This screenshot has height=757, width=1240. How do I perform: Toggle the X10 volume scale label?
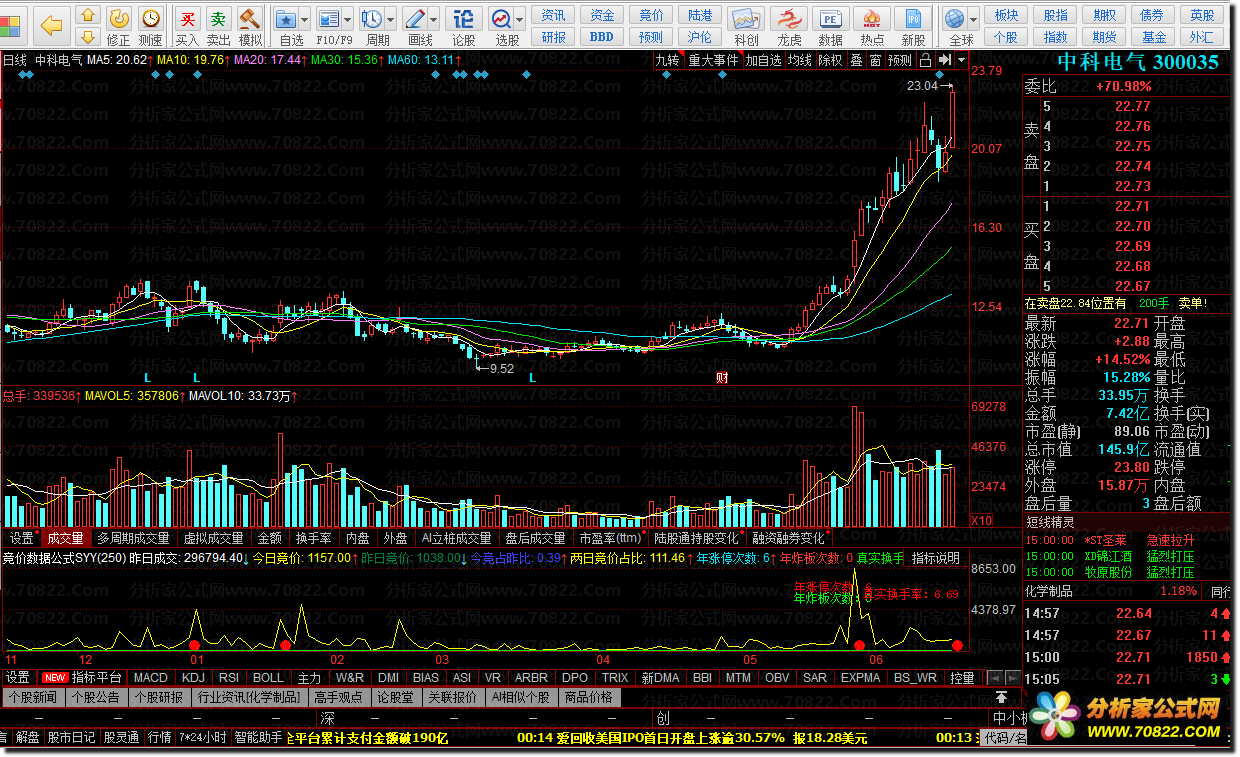tap(983, 521)
